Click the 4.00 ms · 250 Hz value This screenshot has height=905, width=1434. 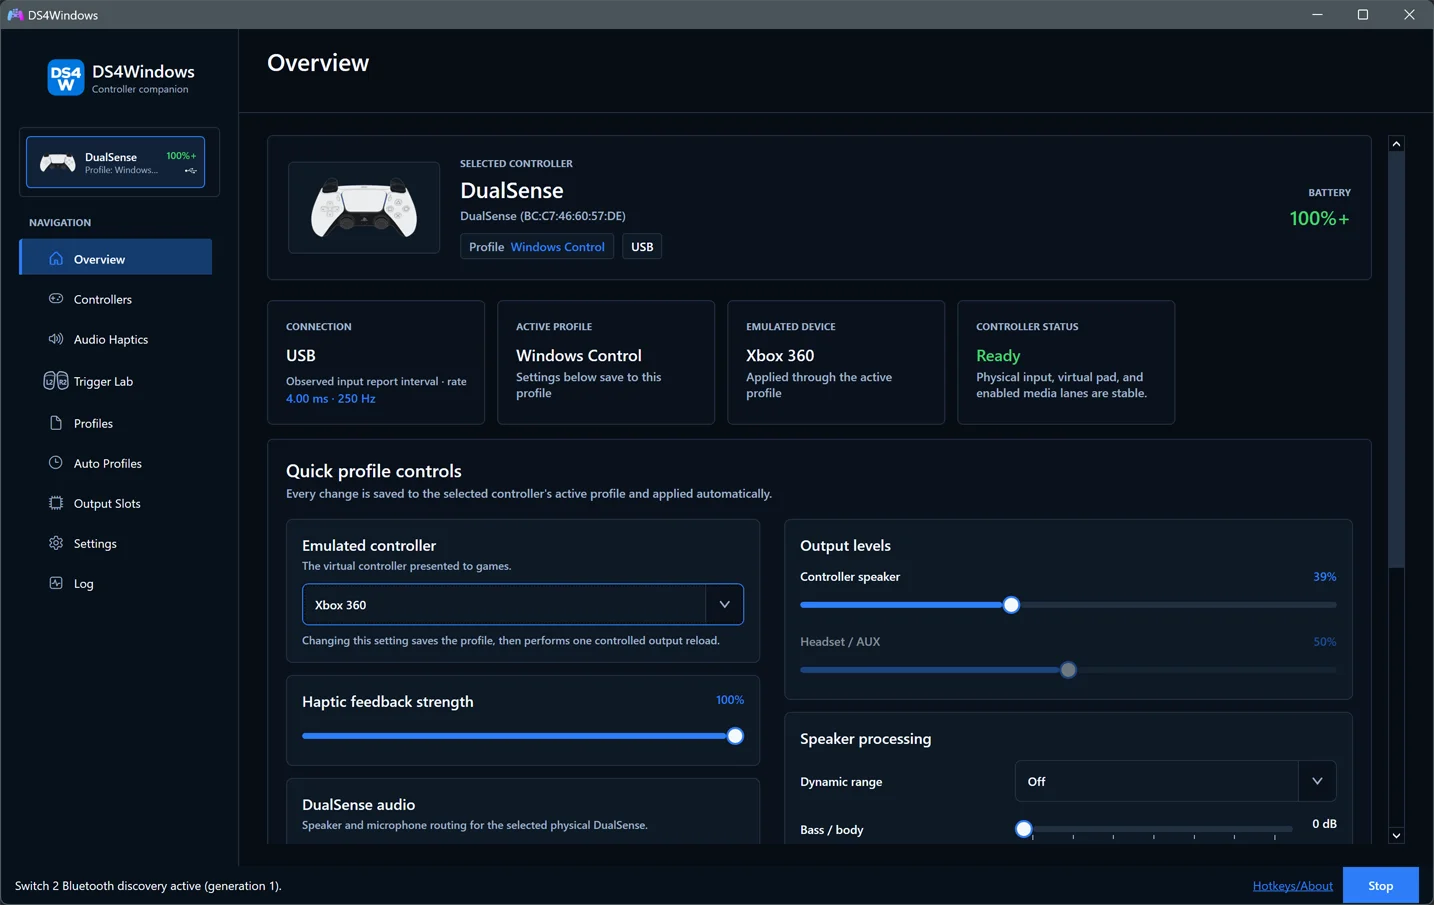pyautogui.click(x=331, y=398)
